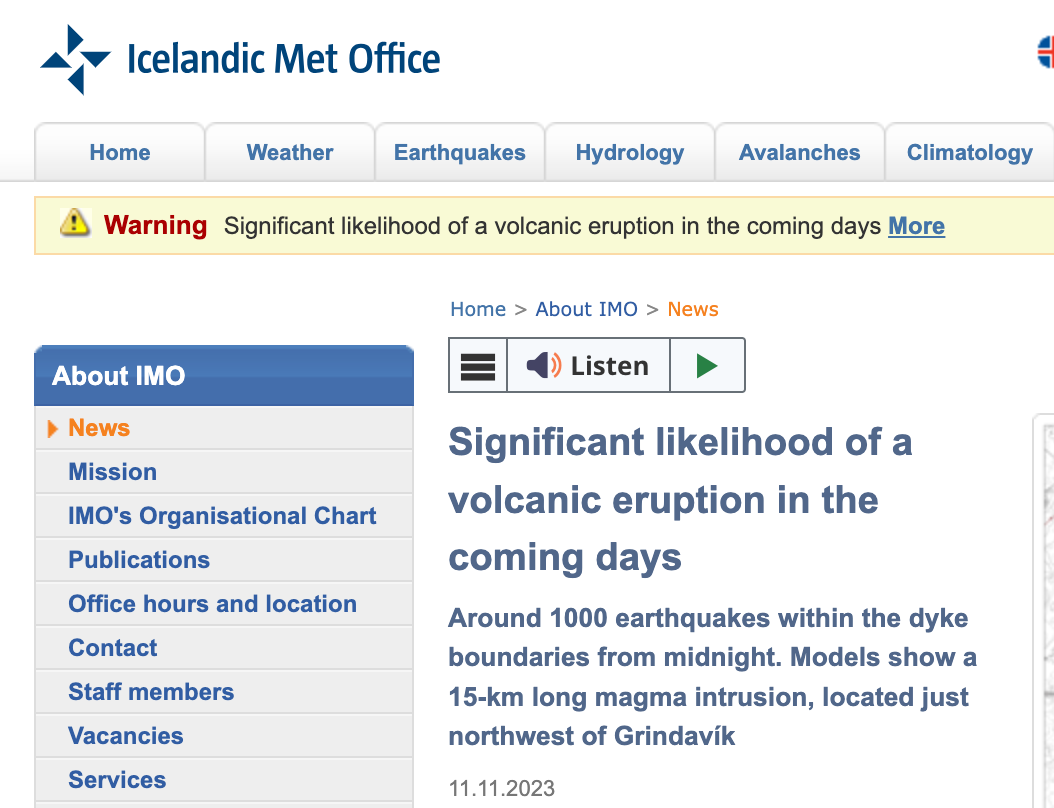Go to Home in the breadcrumb
Image resolution: width=1054 pixels, height=808 pixels.
(x=478, y=309)
